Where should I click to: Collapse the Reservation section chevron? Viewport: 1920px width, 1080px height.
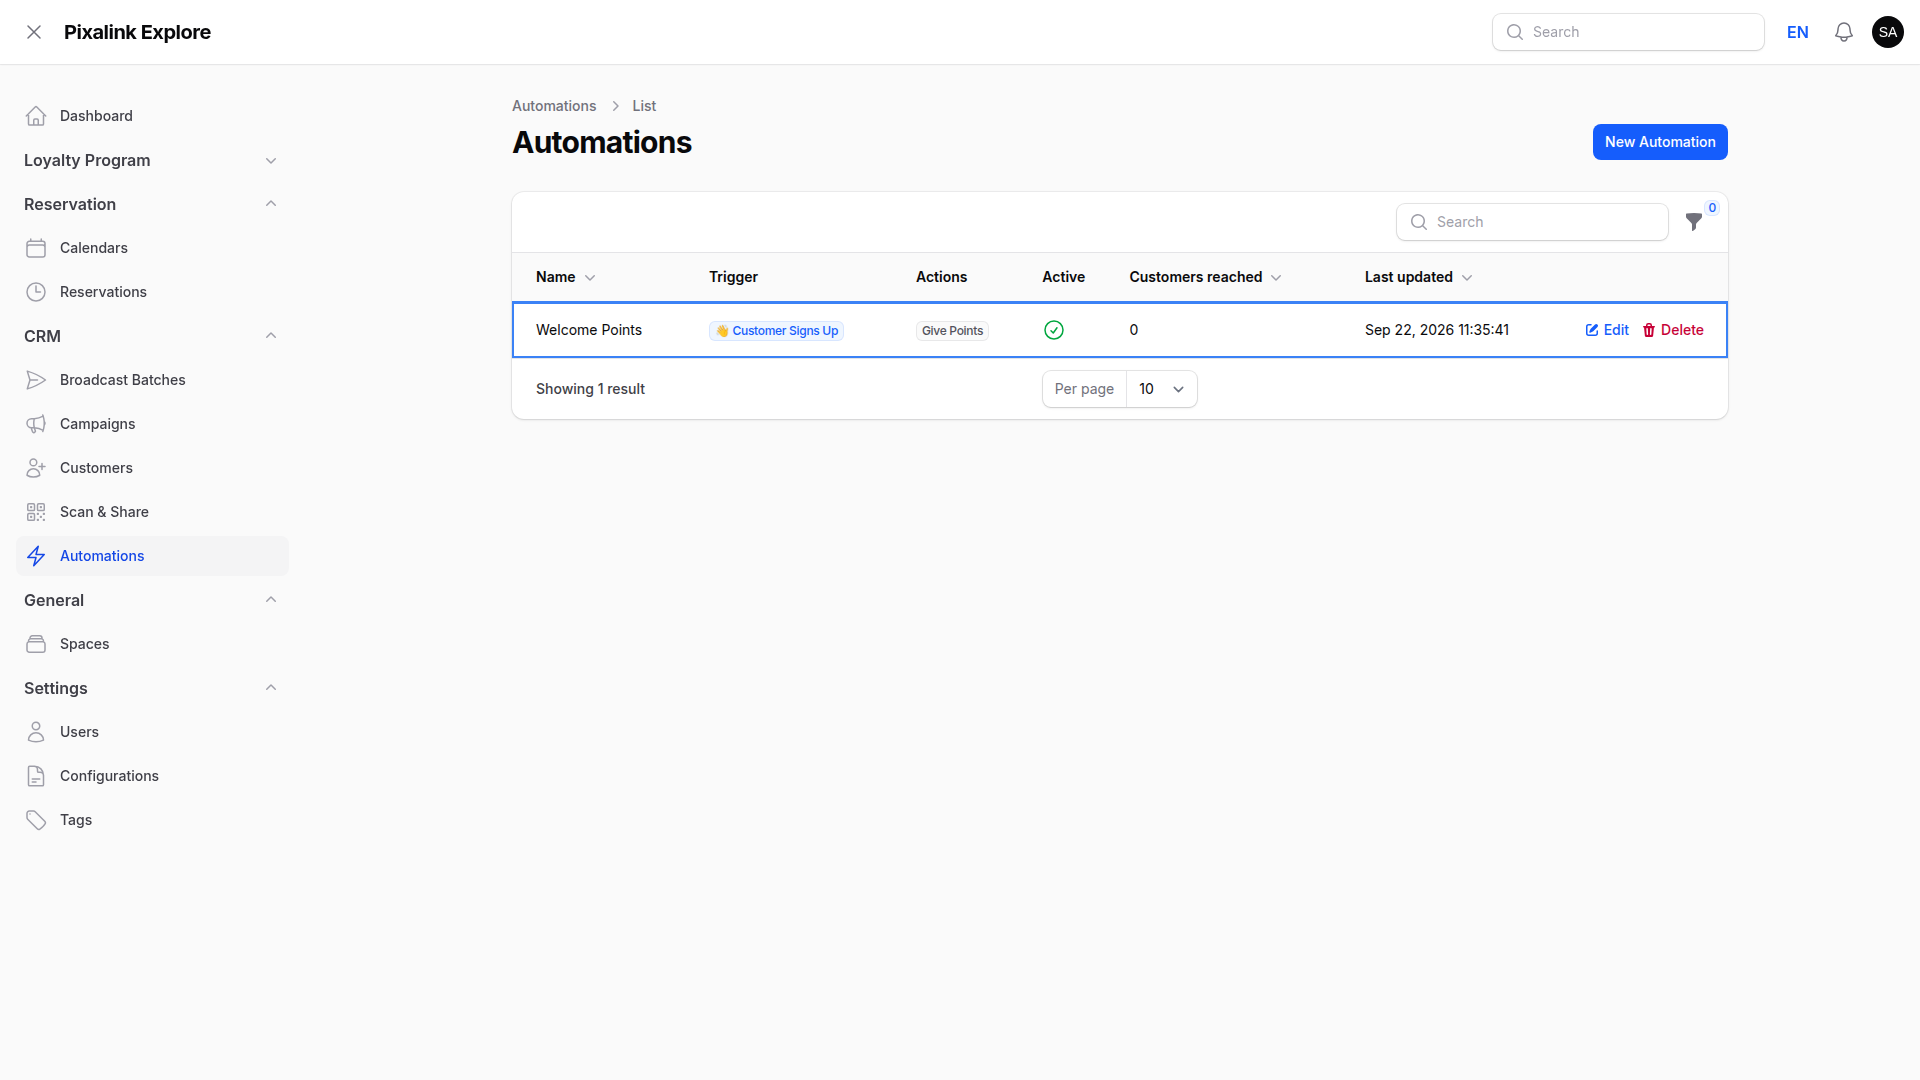coord(271,204)
